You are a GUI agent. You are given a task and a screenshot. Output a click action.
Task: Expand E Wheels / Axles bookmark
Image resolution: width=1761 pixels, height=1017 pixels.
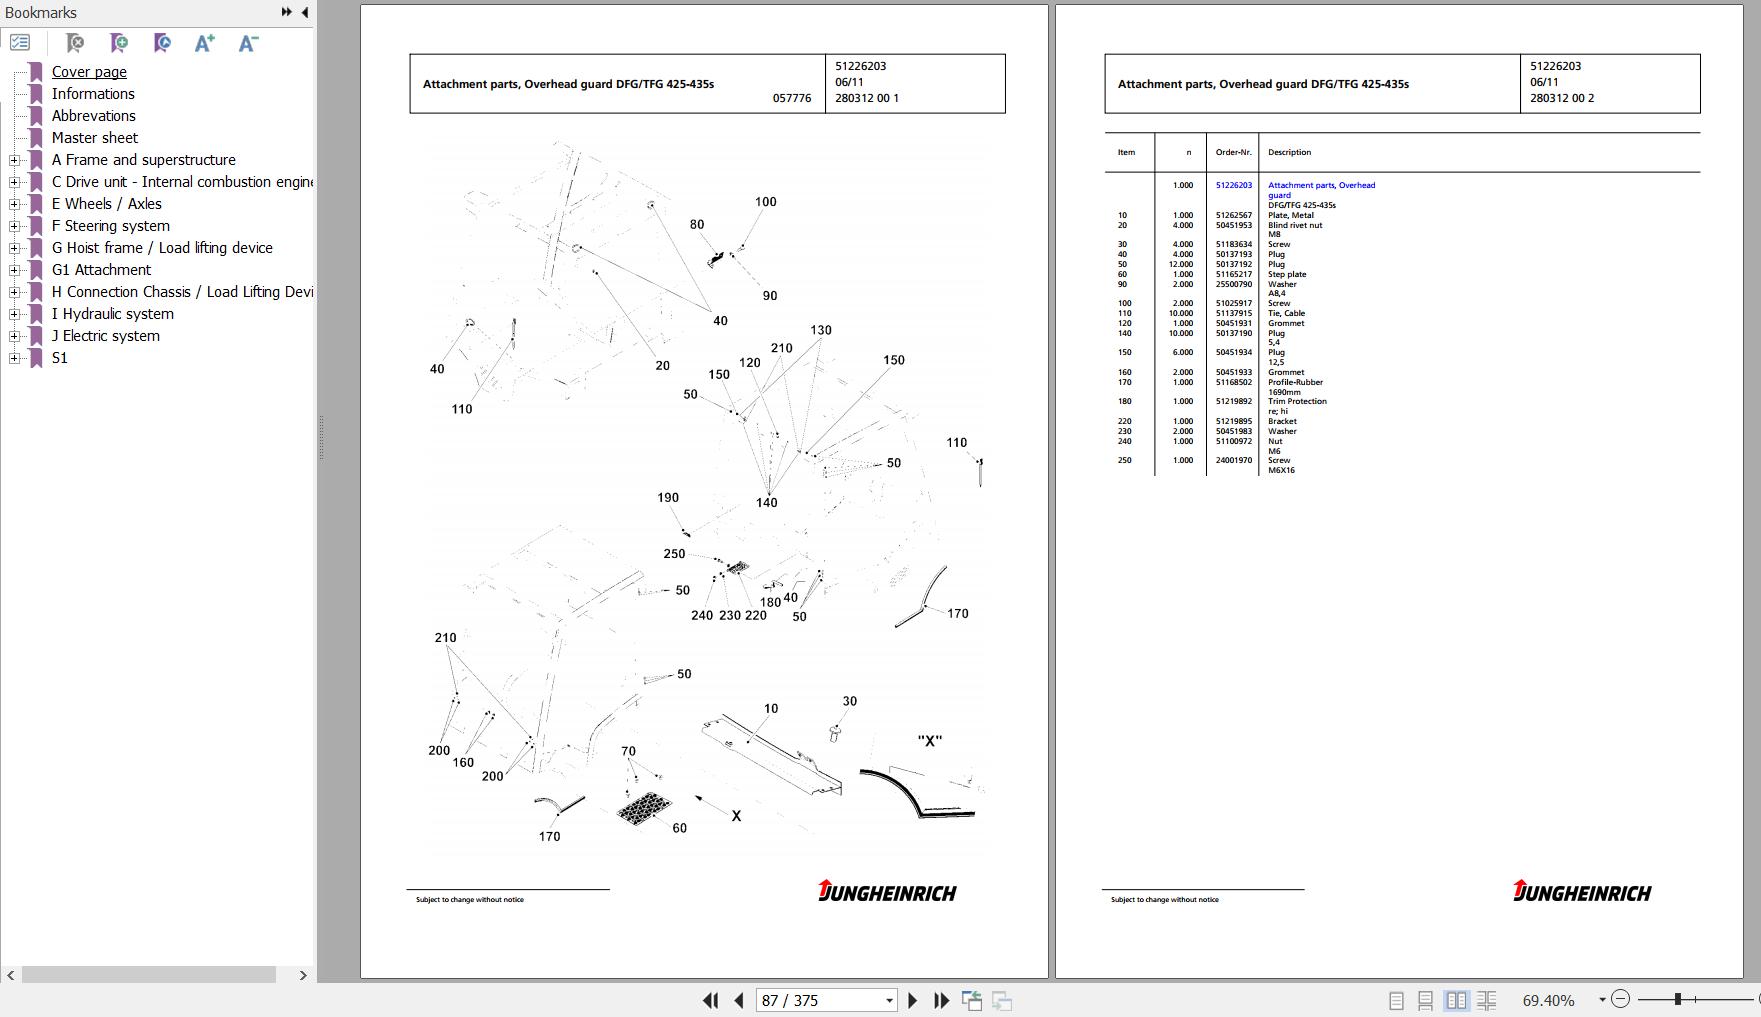[14, 204]
